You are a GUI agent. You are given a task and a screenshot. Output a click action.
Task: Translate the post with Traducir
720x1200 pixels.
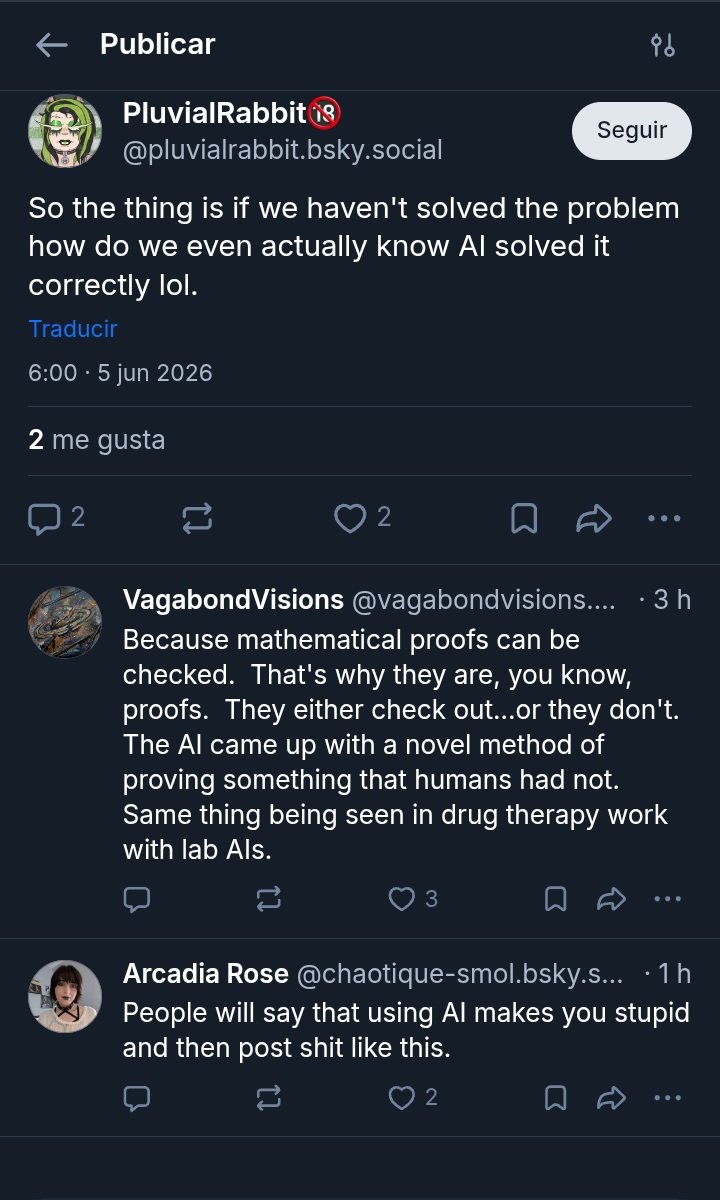[73, 329]
